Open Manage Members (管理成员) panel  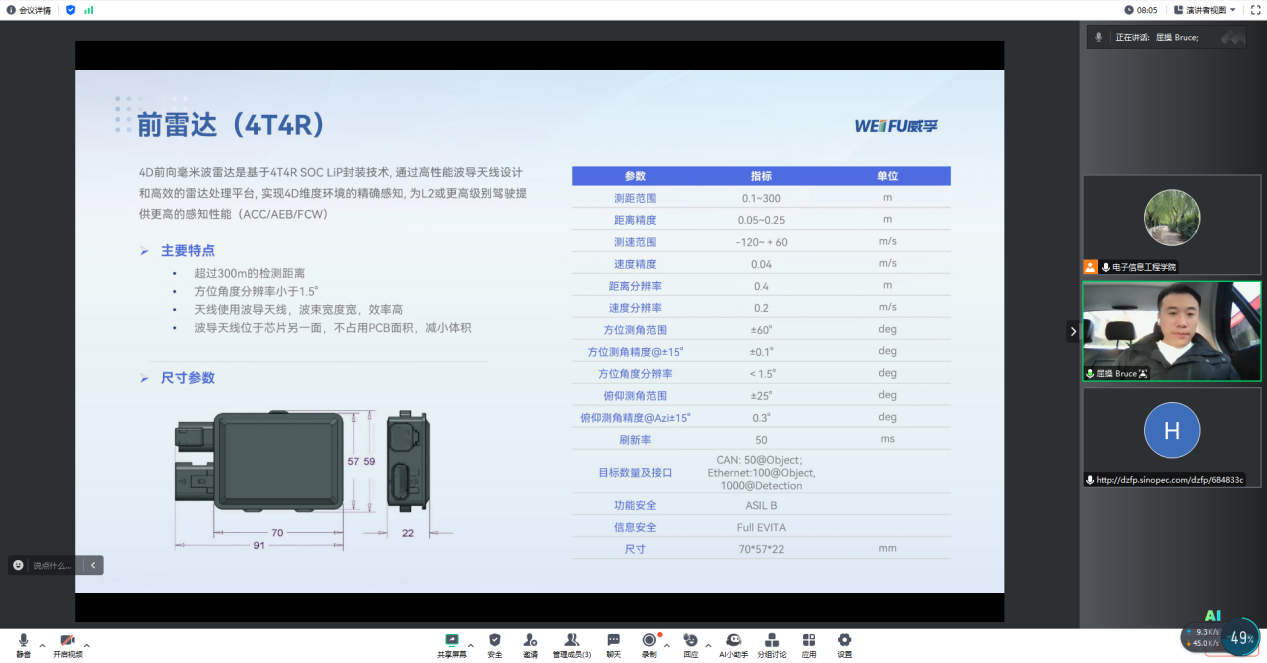click(x=571, y=641)
